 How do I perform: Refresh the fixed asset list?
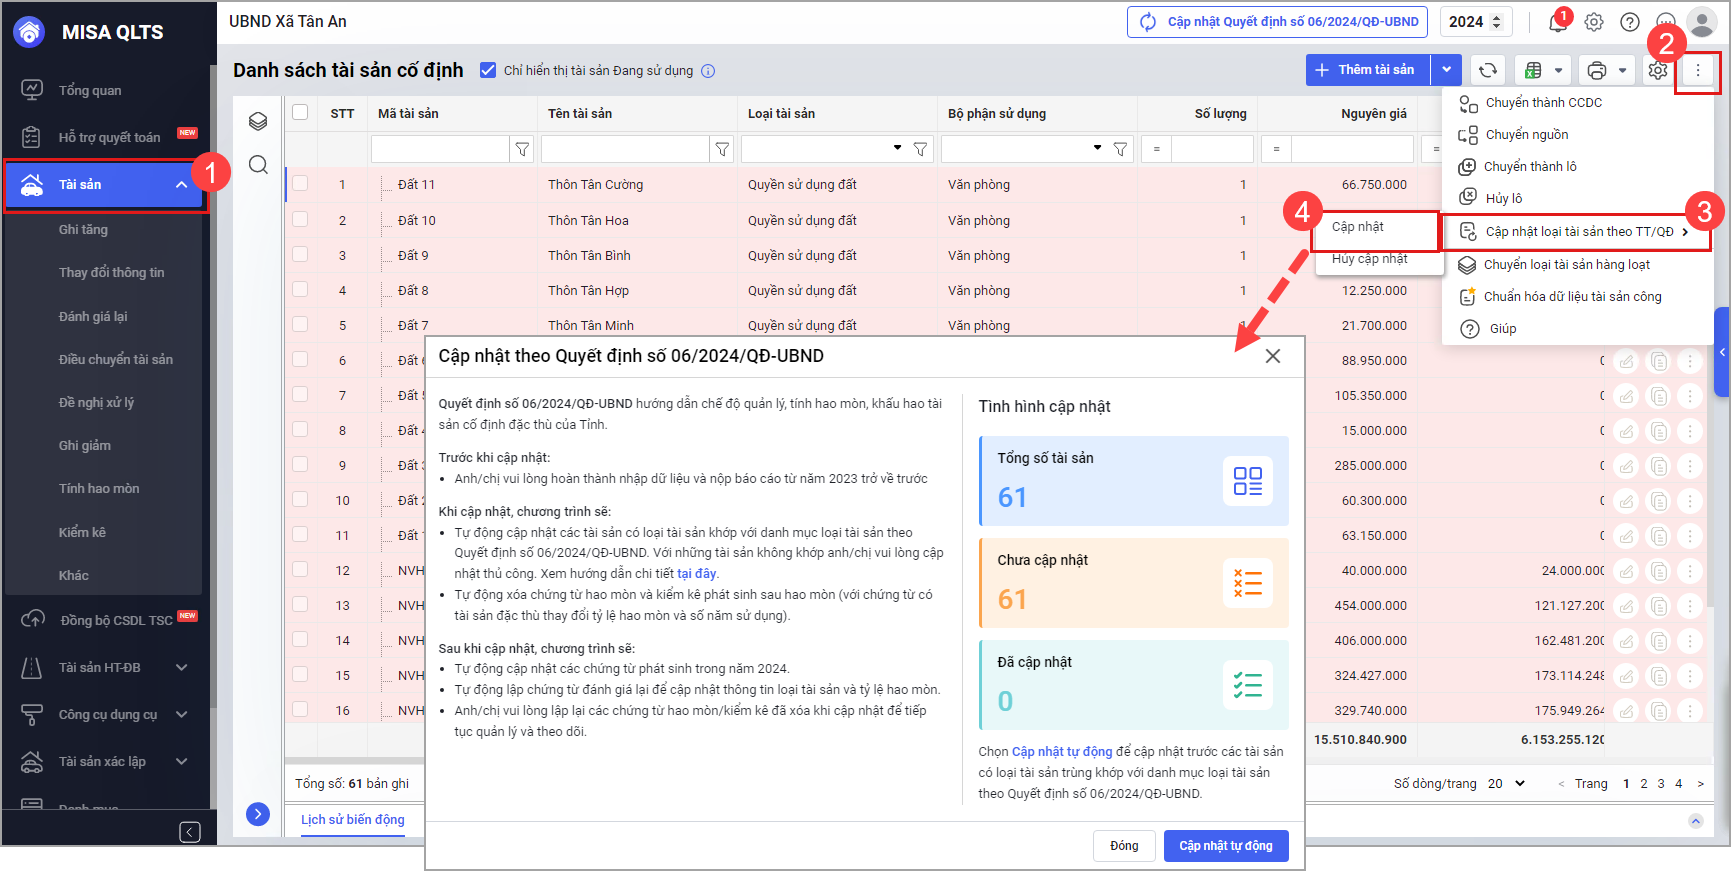coord(1488,70)
